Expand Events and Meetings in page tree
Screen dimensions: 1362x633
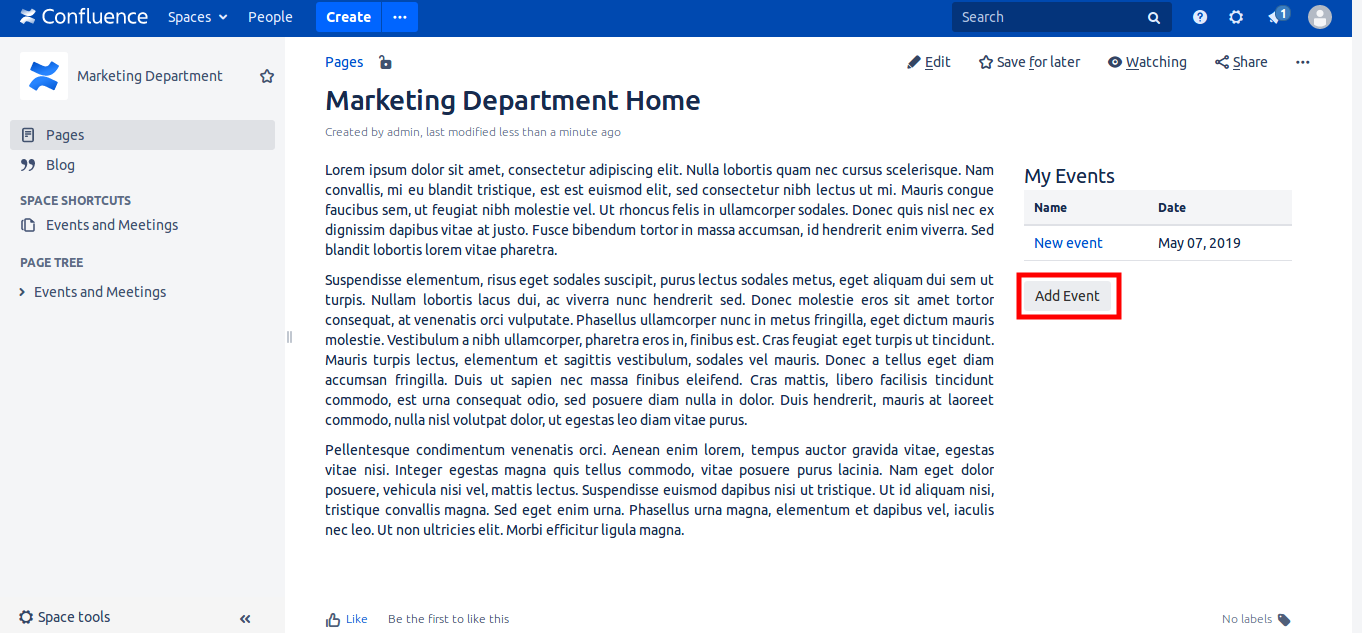23,292
